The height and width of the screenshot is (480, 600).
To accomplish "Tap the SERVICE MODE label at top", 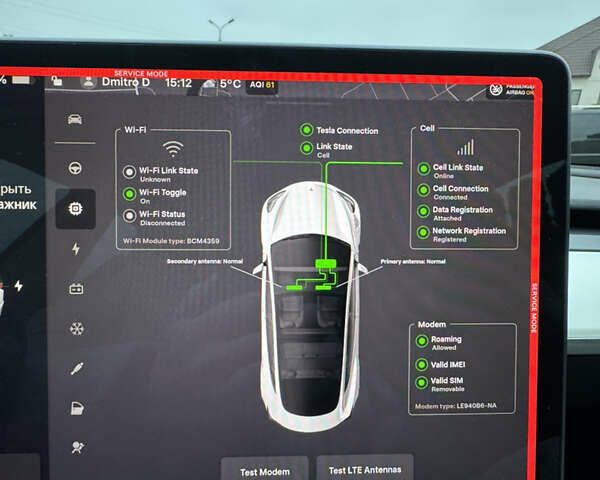I will pos(141,73).
